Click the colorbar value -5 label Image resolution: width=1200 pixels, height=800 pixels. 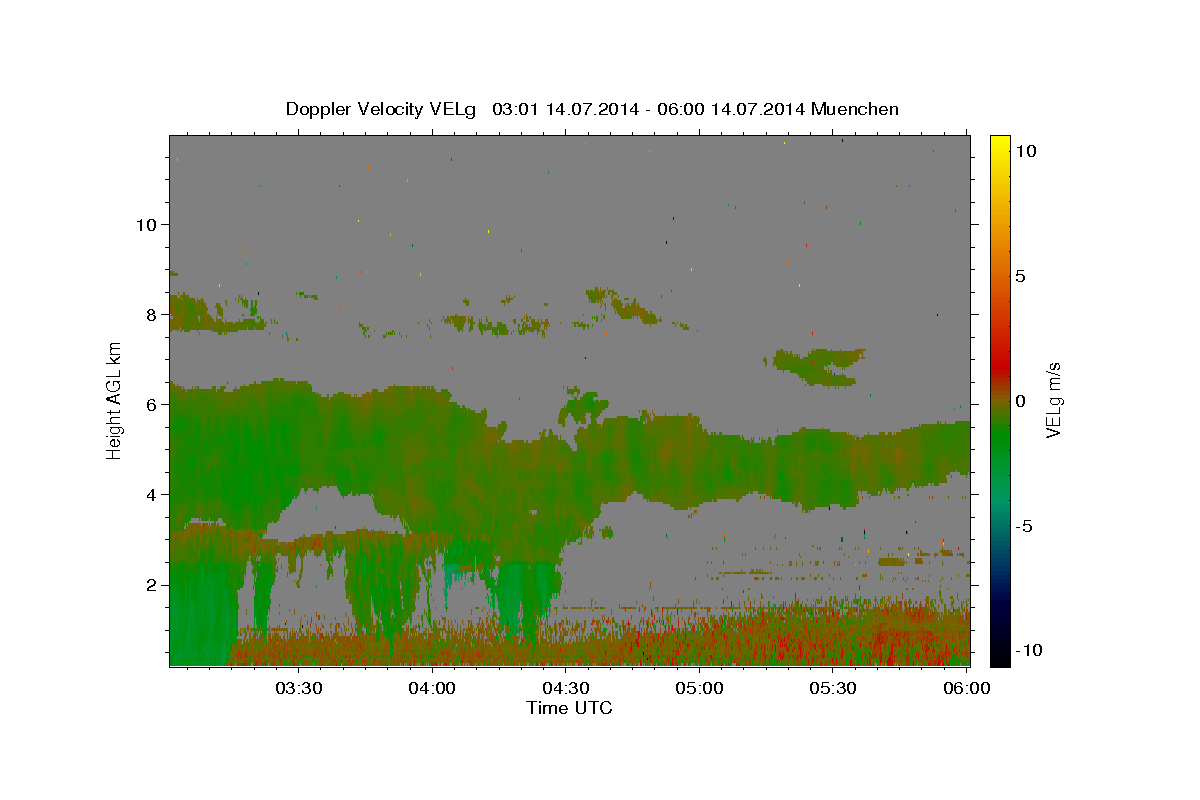click(x=1022, y=526)
